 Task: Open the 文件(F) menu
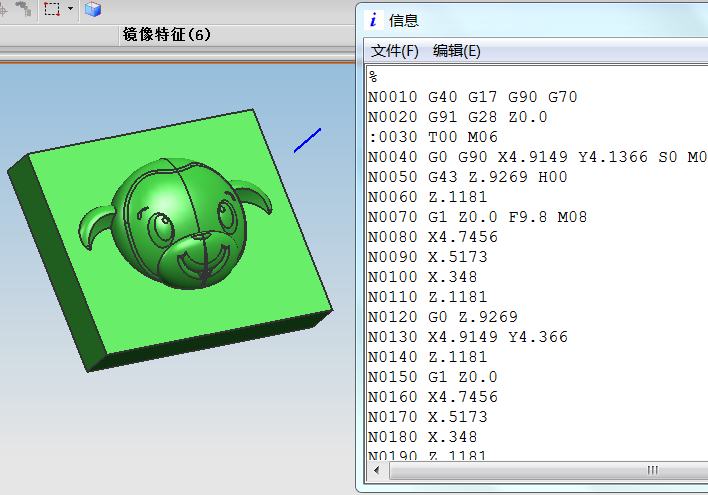pyautogui.click(x=394, y=51)
